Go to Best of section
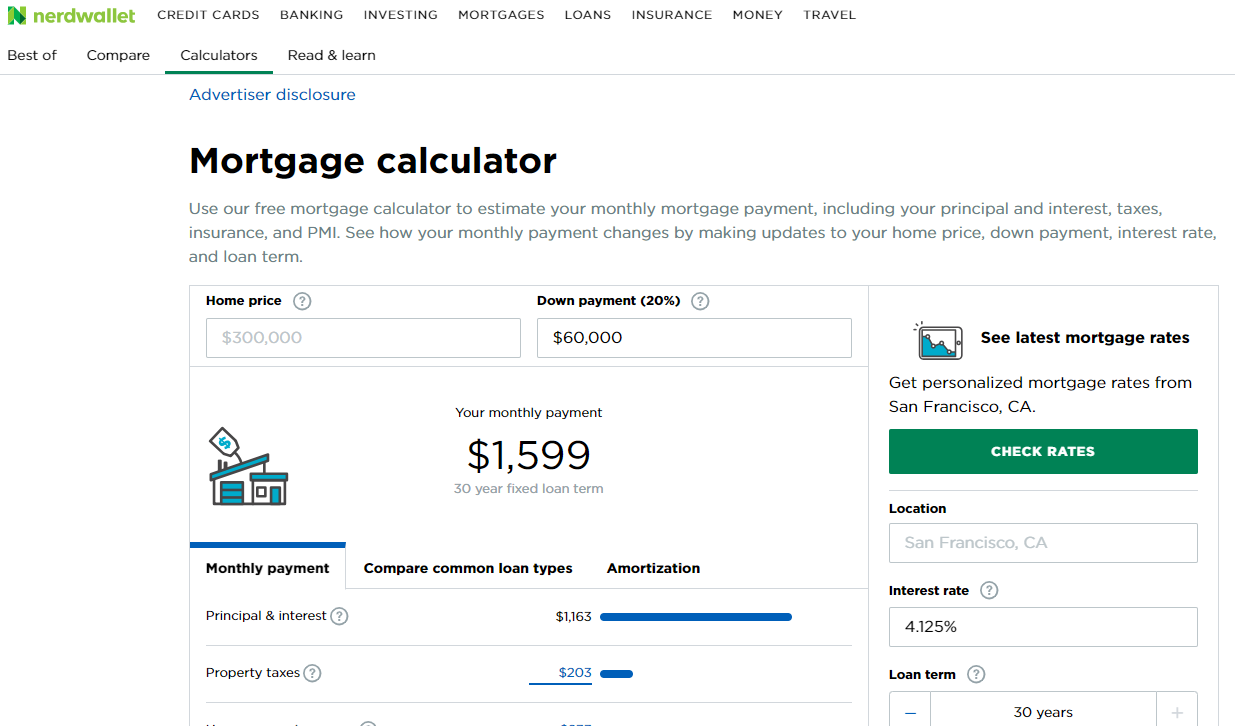Screen dimensions: 1235x726 tap(32, 55)
